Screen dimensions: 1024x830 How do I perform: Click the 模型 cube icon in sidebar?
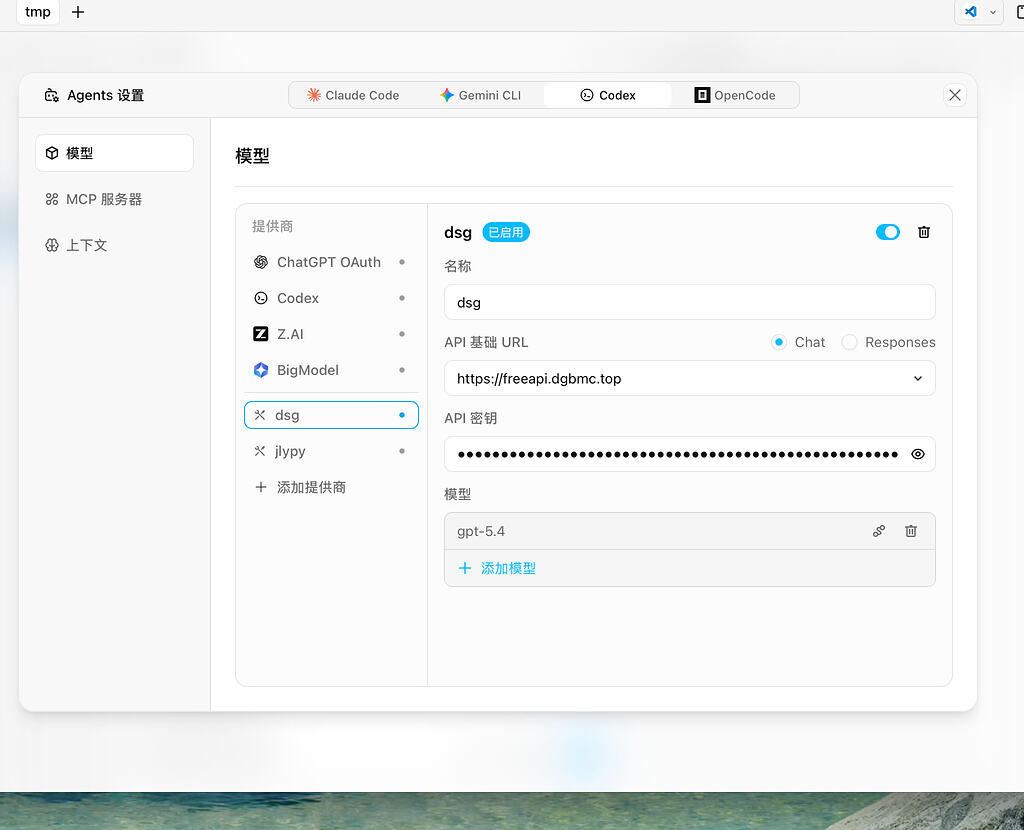(52, 153)
